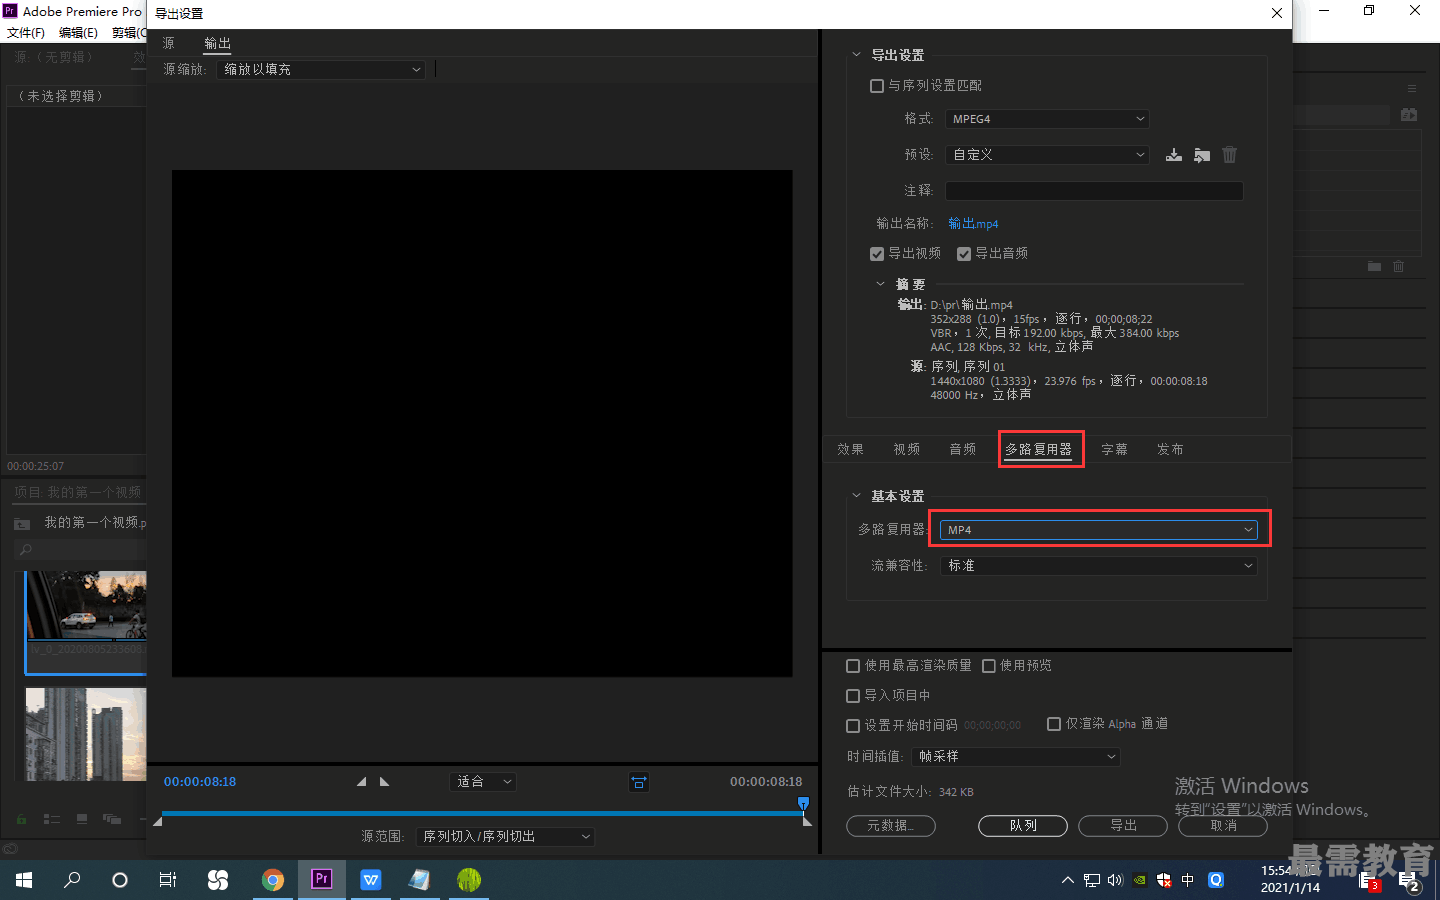Switch to the 源 preview tab
The height and width of the screenshot is (900, 1440).
tap(169, 44)
